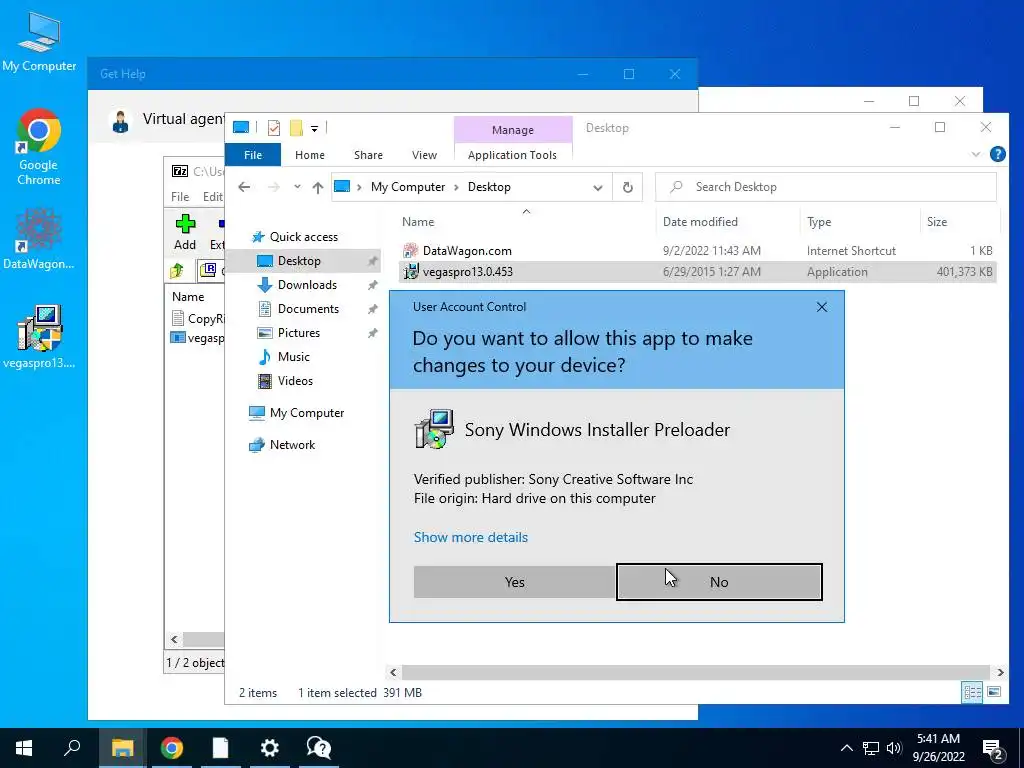Select the DataWagon.com shortcut file
Viewport: 1024px width, 768px height.
[x=697, y=251]
